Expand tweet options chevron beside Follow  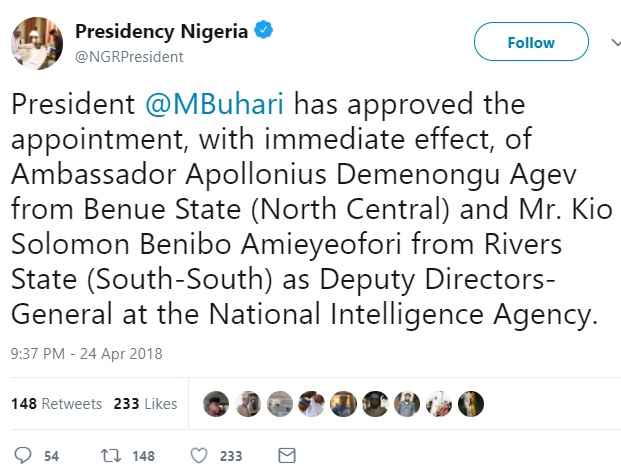[611, 42]
